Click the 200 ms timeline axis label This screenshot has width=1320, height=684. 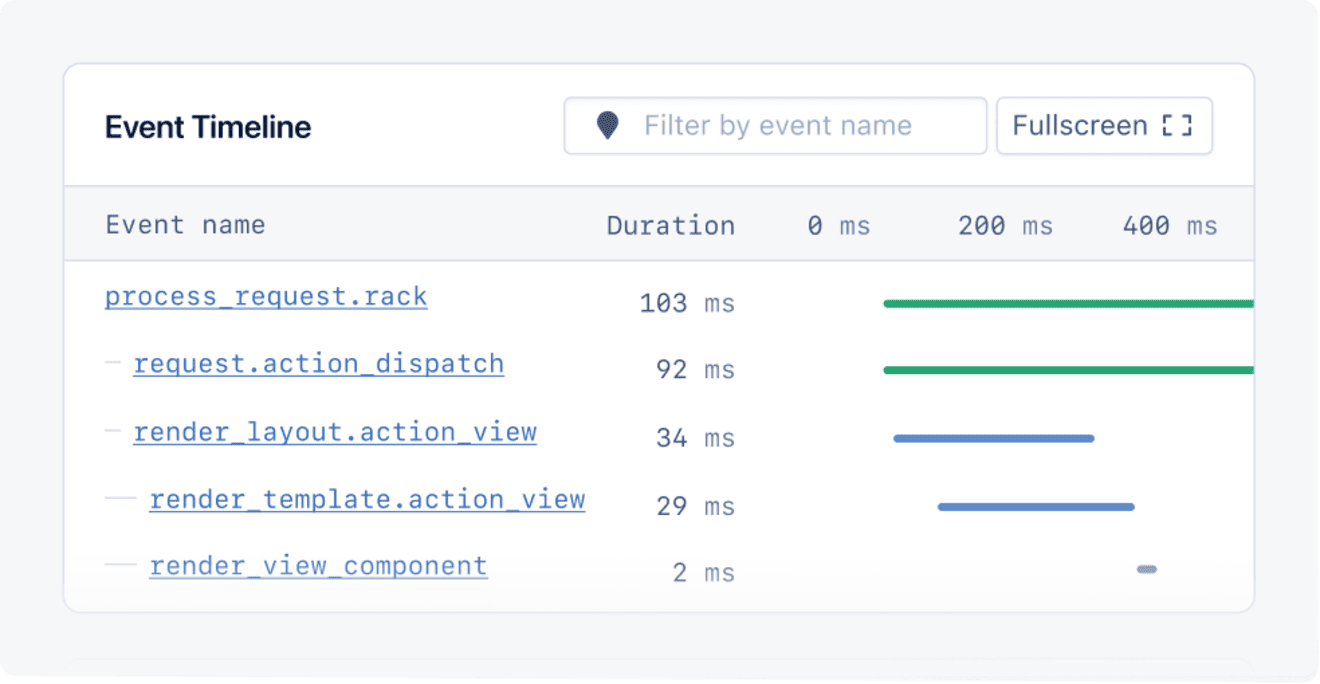click(1005, 226)
